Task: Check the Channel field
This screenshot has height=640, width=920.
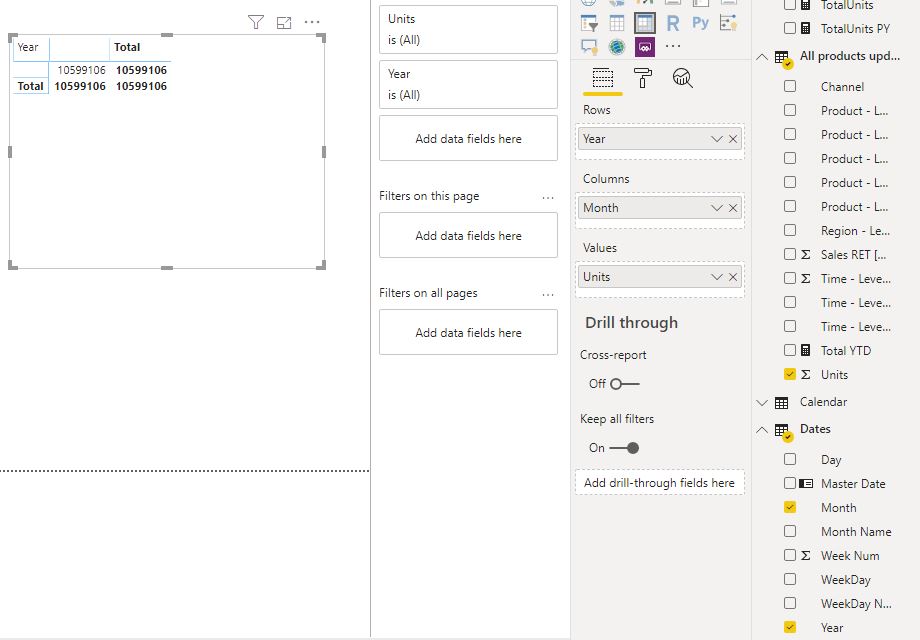Action: [x=790, y=86]
